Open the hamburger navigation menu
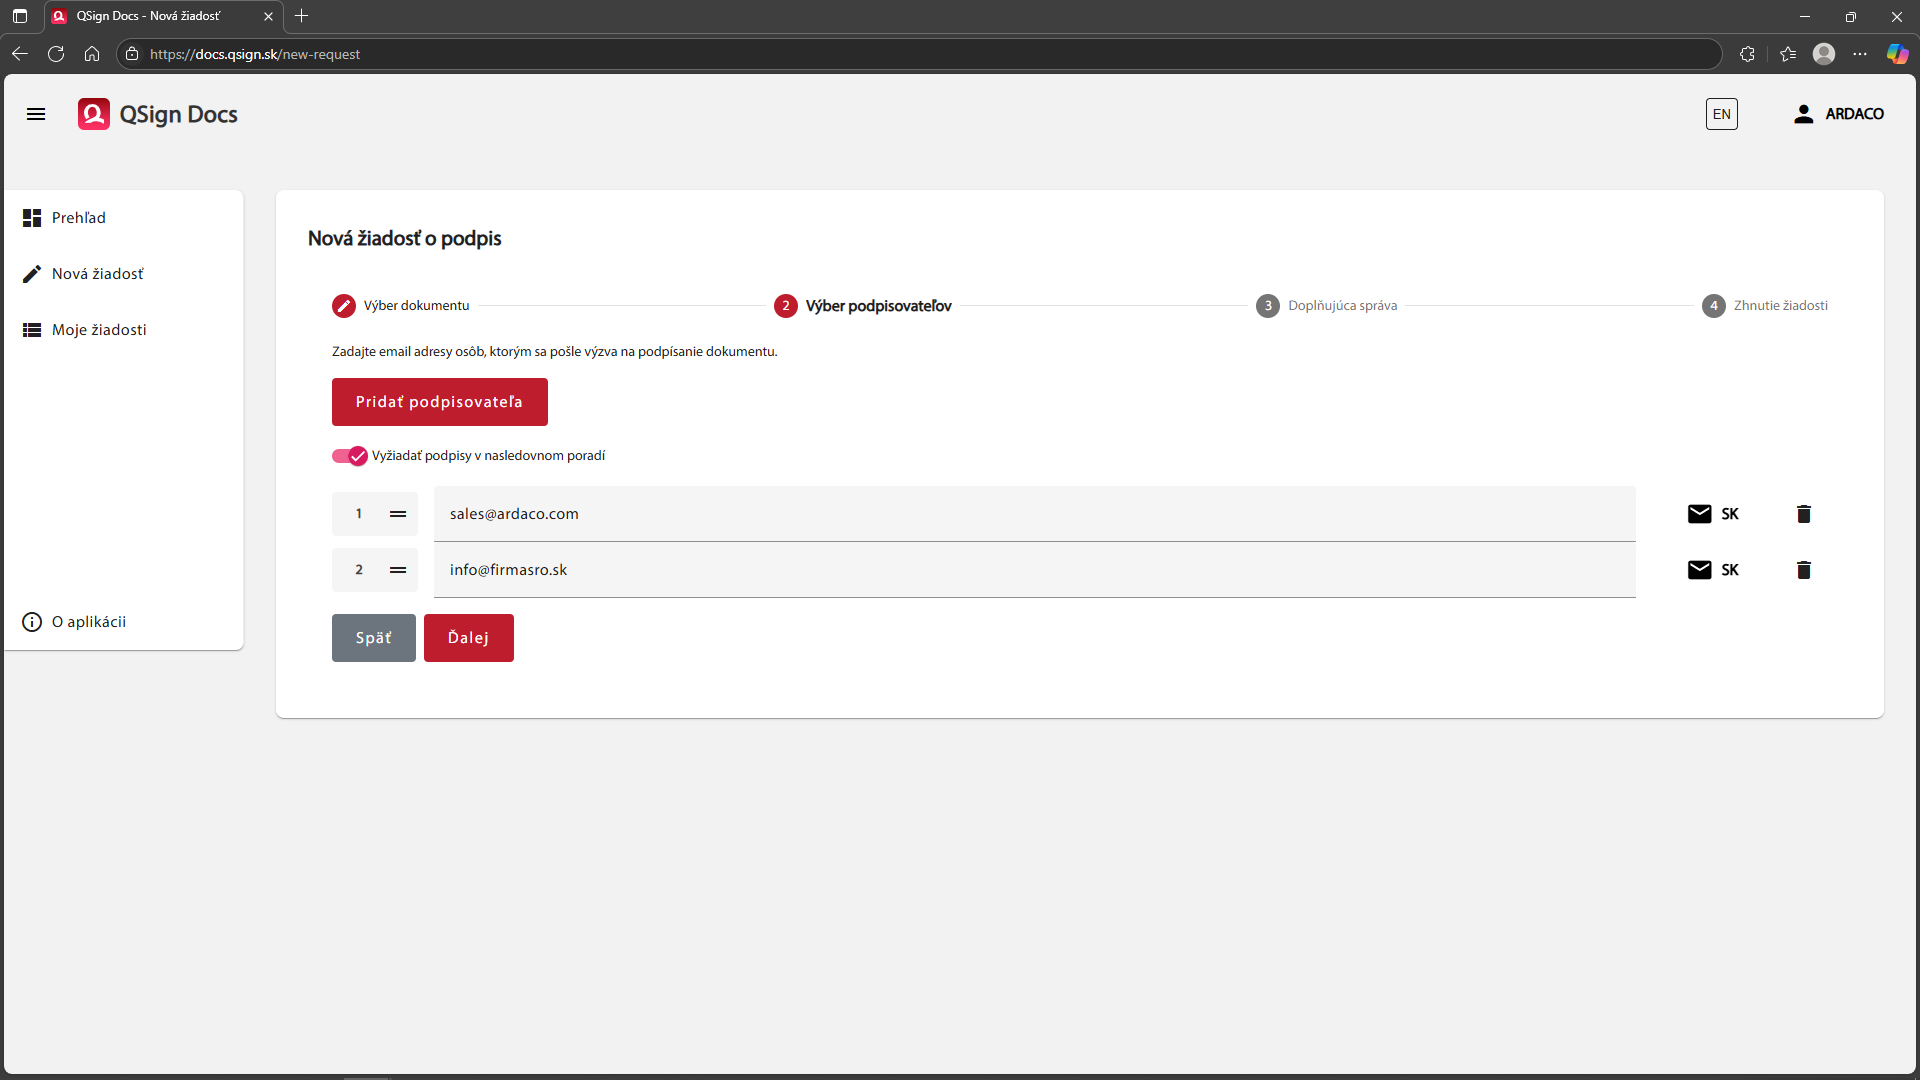1920x1080 pixels. point(36,114)
